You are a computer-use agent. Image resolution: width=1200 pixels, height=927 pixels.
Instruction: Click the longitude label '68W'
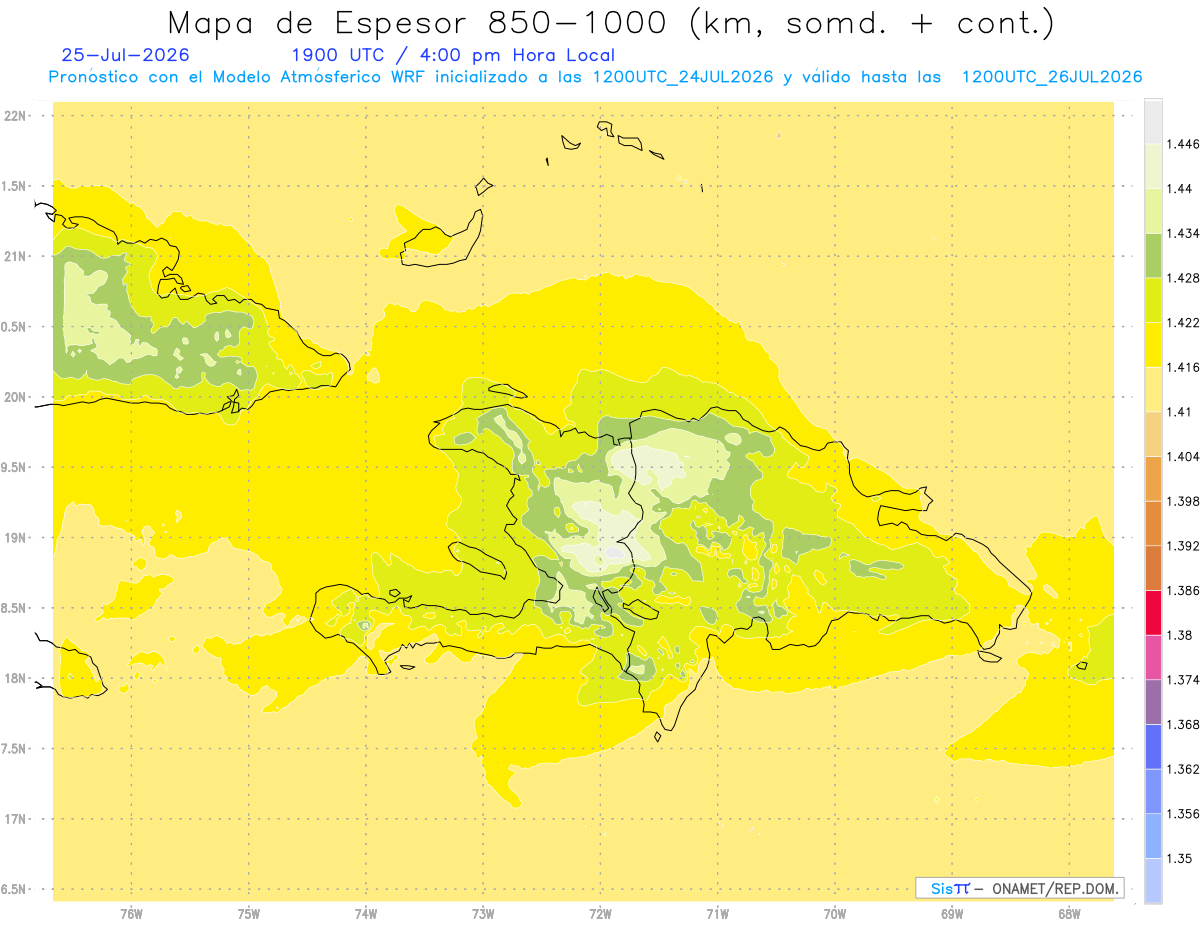(x=1069, y=914)
